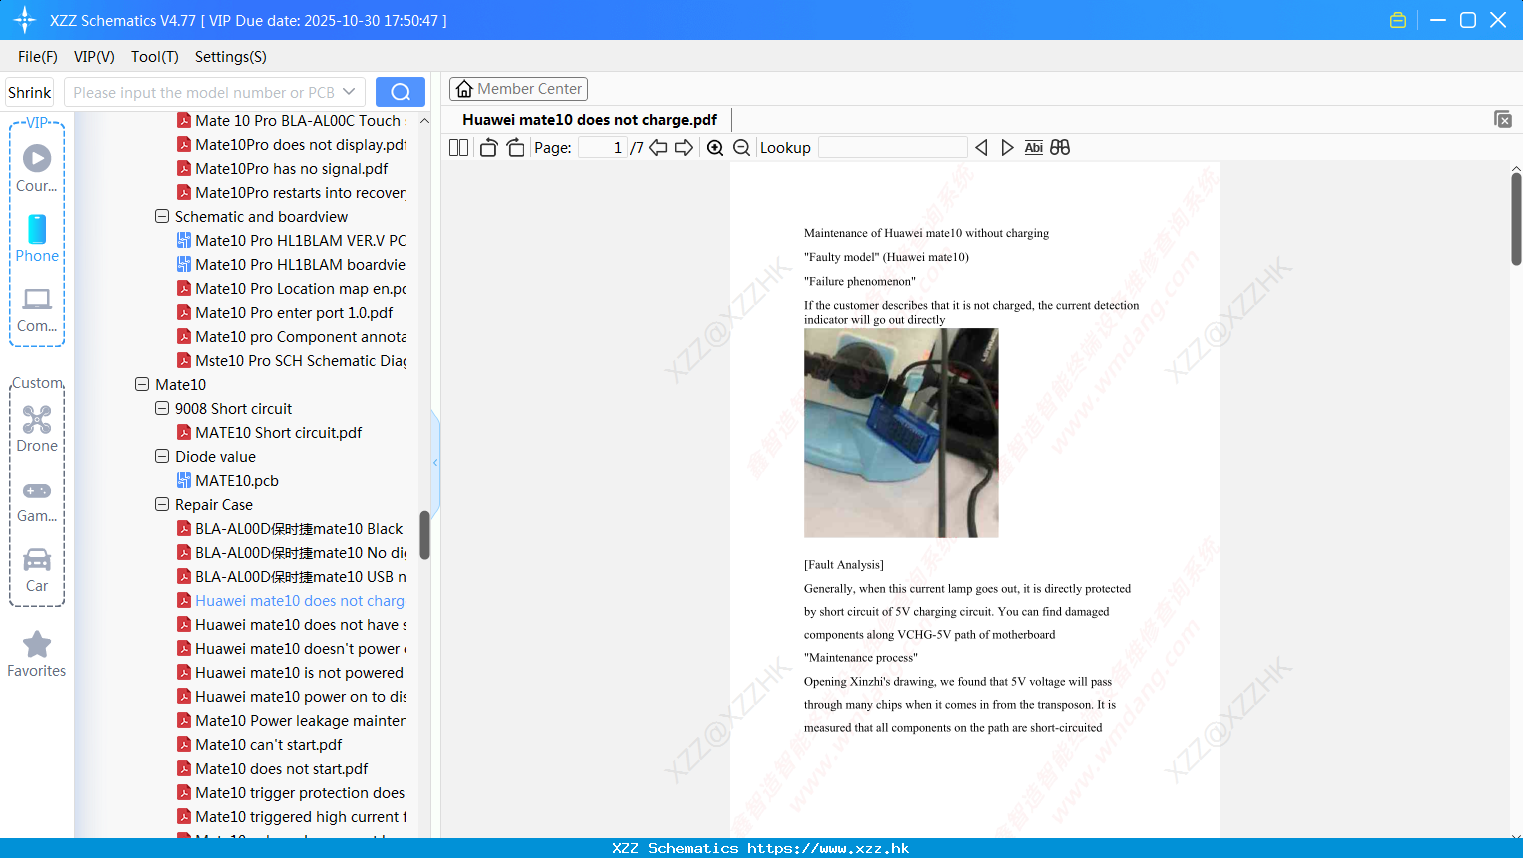Open Mate10 can't start.pdf
The image size is (1523, 858).
click(268, 744)
